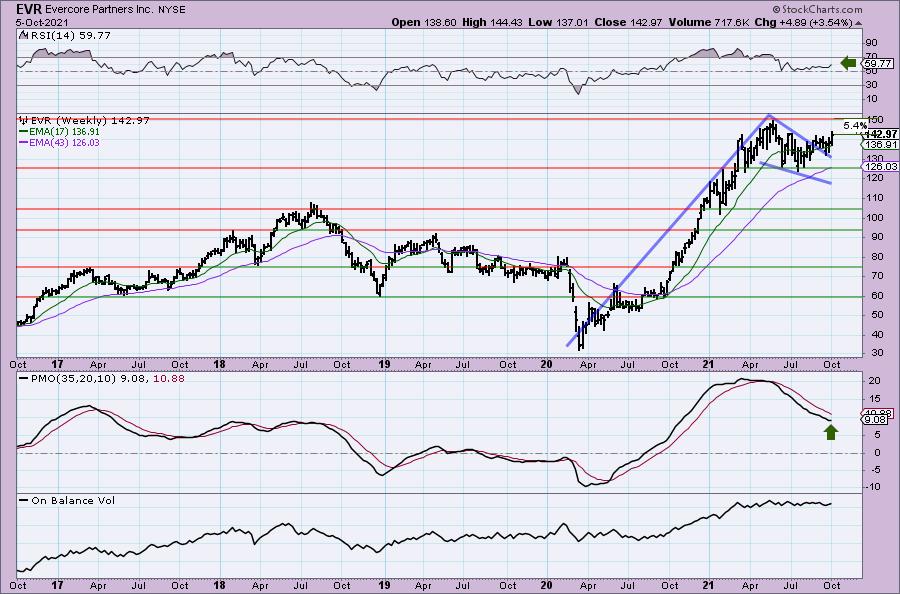Click the Chg +4.89 (+3.54%) value
900x594 pixels.
[804, 22]
